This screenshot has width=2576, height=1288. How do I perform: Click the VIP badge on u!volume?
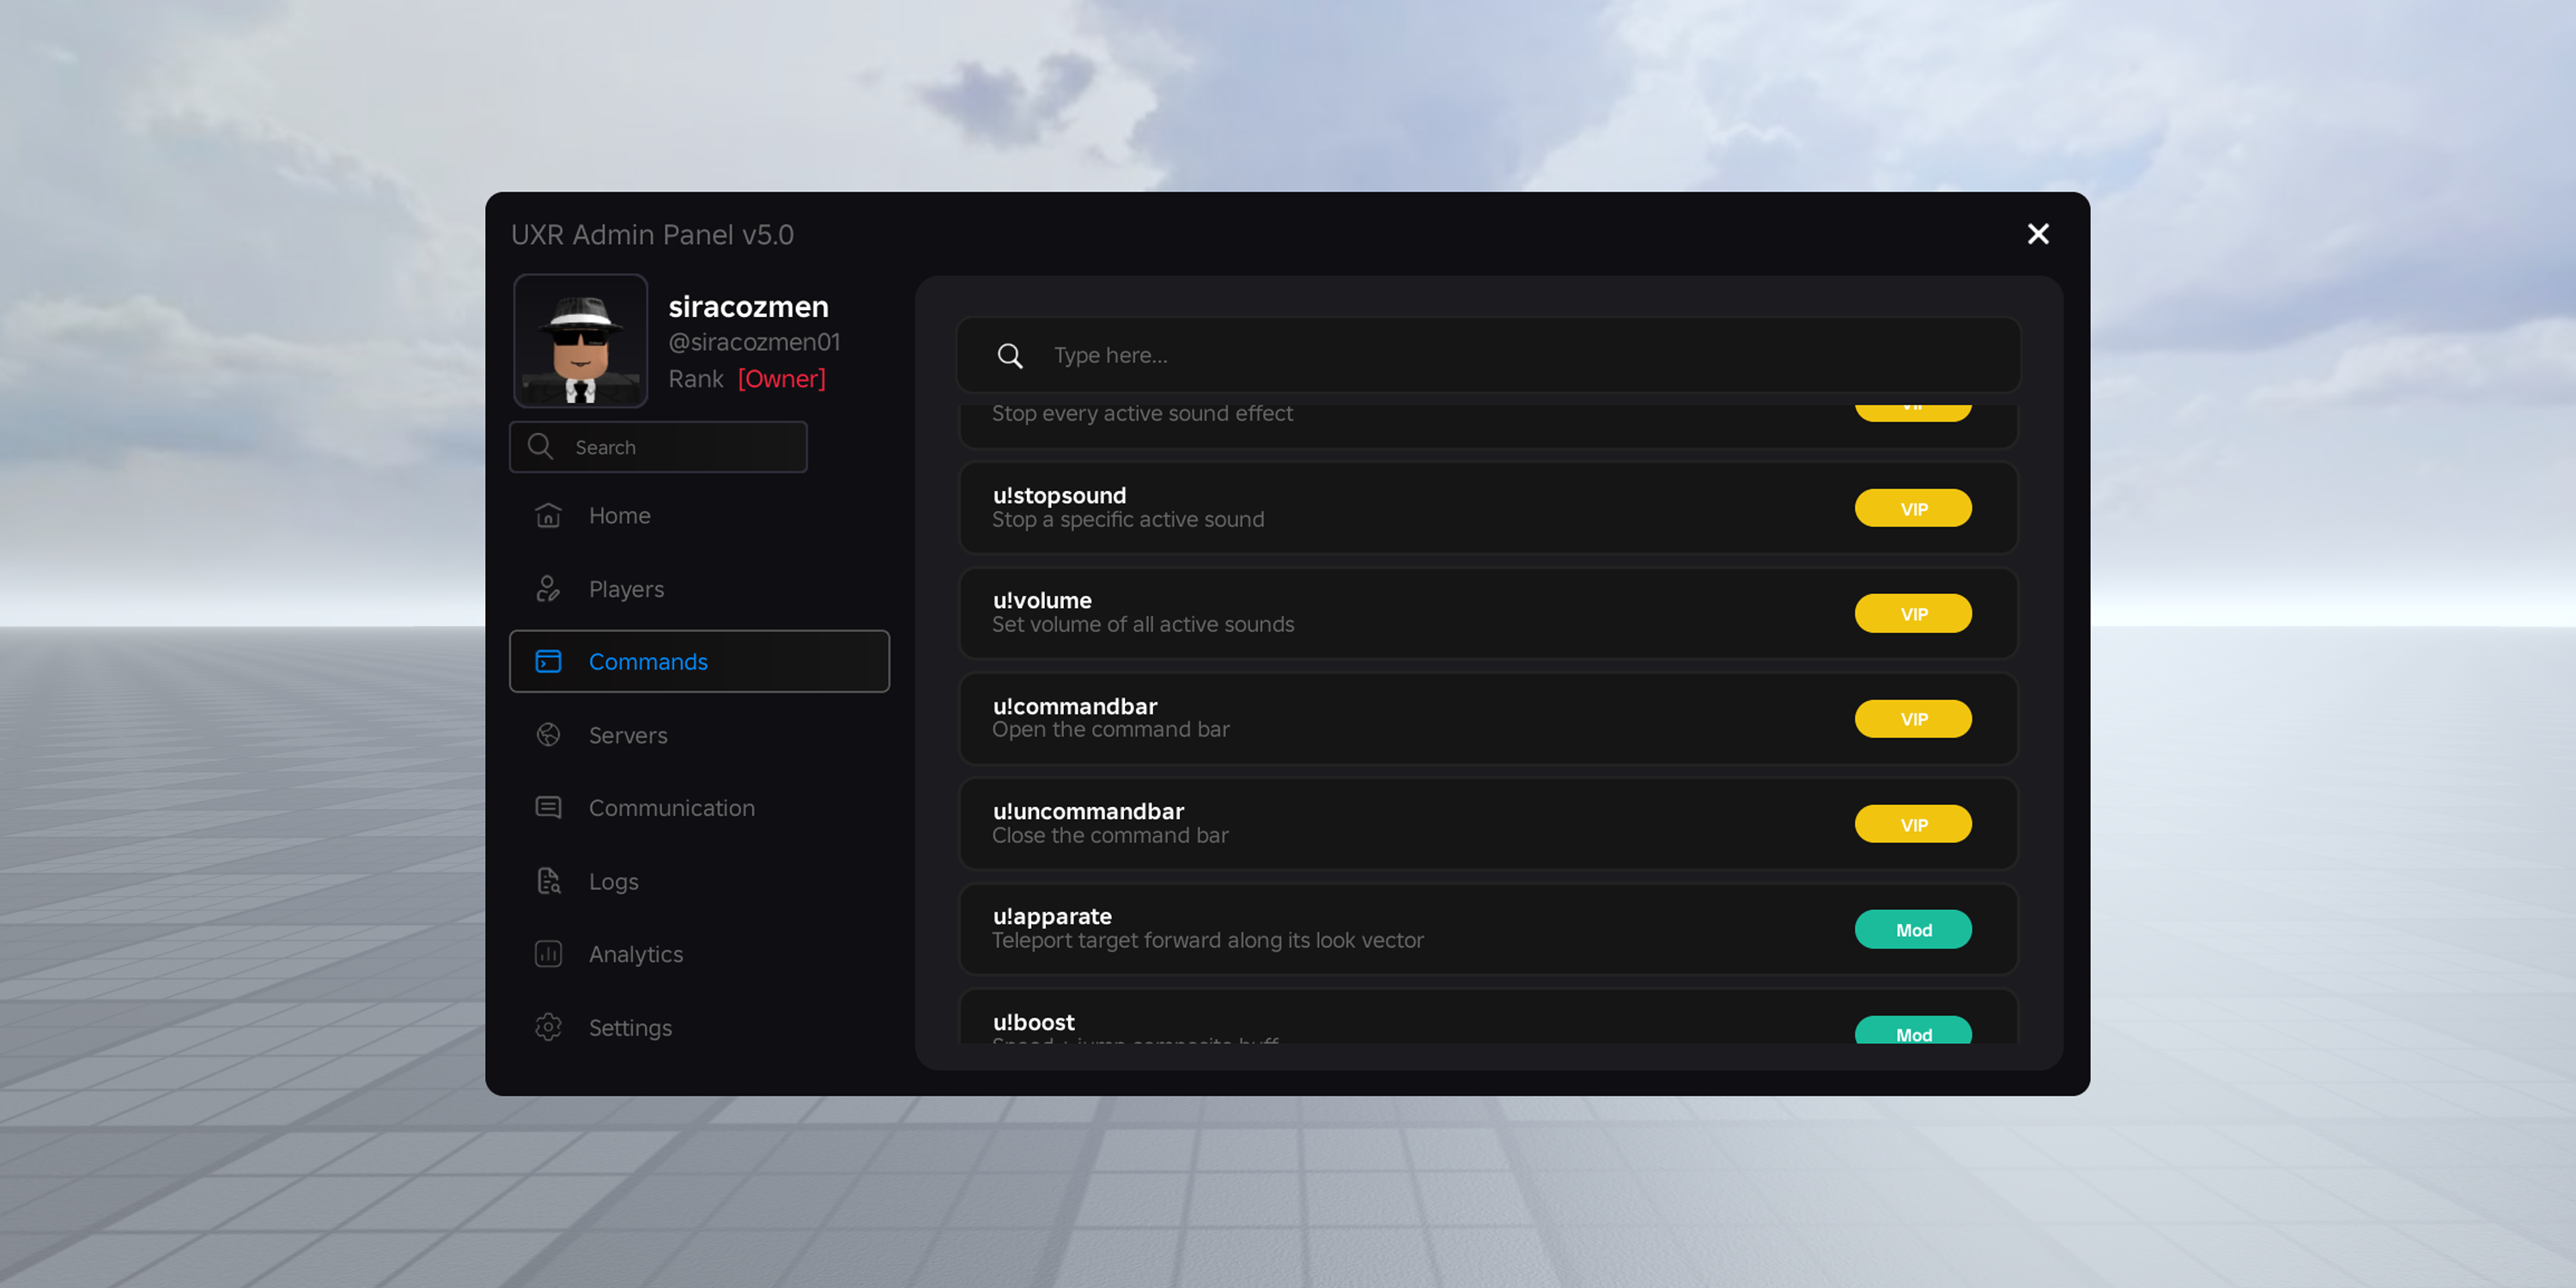click(1913, 613)
